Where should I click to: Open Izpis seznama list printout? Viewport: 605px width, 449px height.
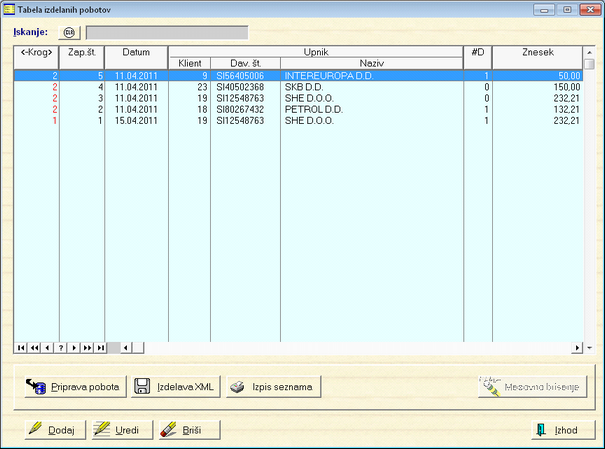[x=273, y=386]
